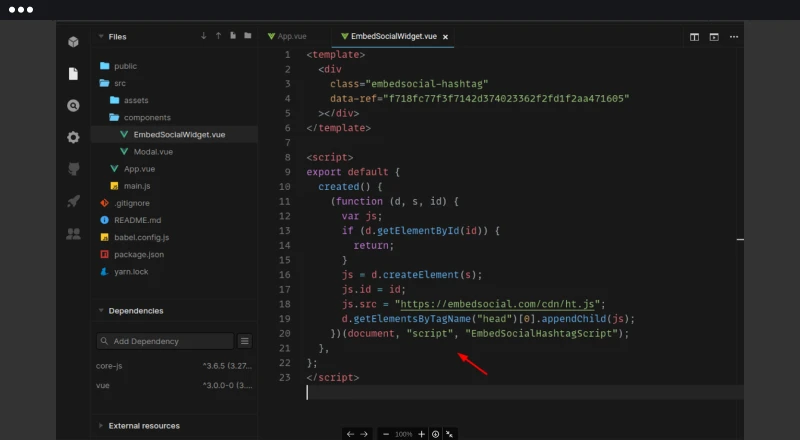
Task: Select EmbedSocialWidget.vue in file tree
Action: click(x=174, y=134)
